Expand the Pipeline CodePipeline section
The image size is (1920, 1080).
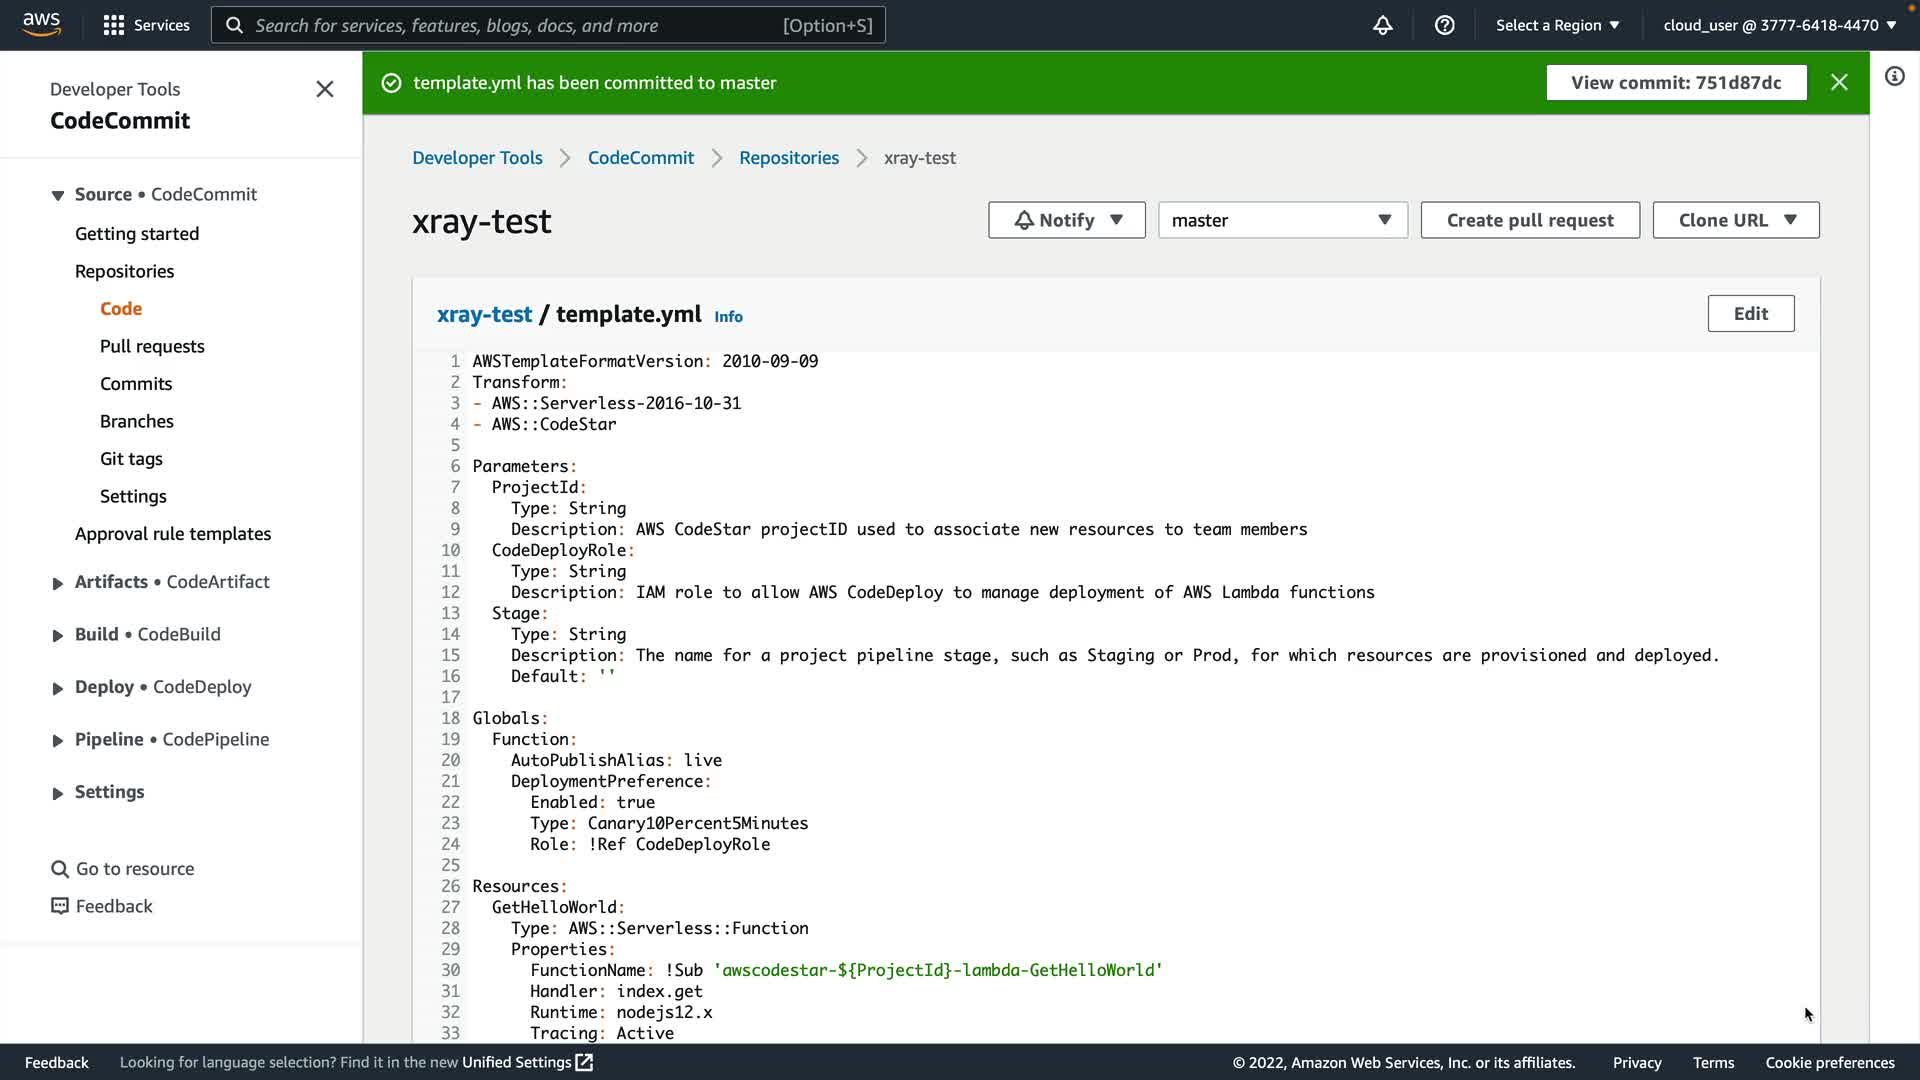point(58,740)
